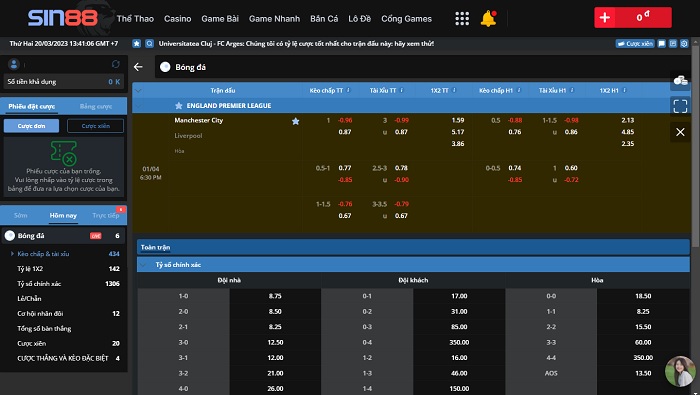
Task: Click the red plus deposit button
Action: coord(605,17)
